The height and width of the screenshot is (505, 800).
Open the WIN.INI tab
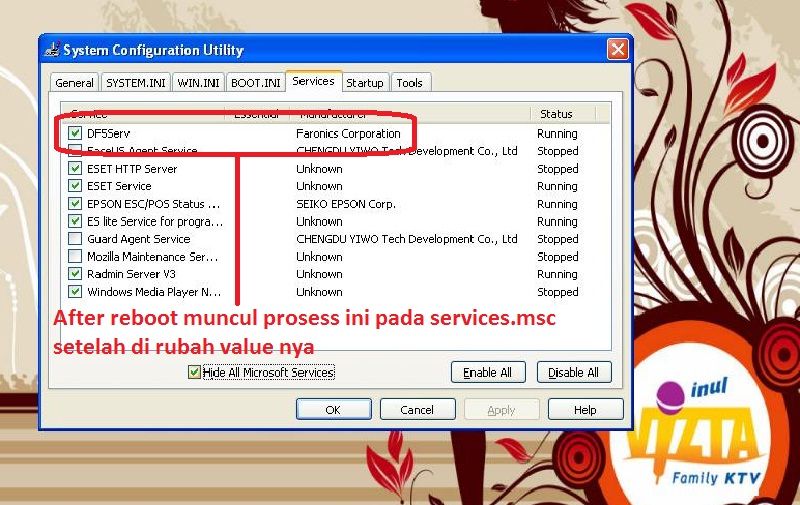tap(198, 83)
